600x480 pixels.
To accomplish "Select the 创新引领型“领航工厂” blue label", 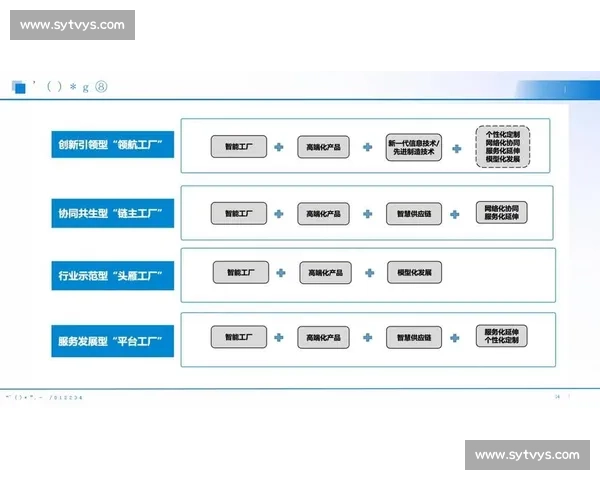I will click(x=114, y=146).
